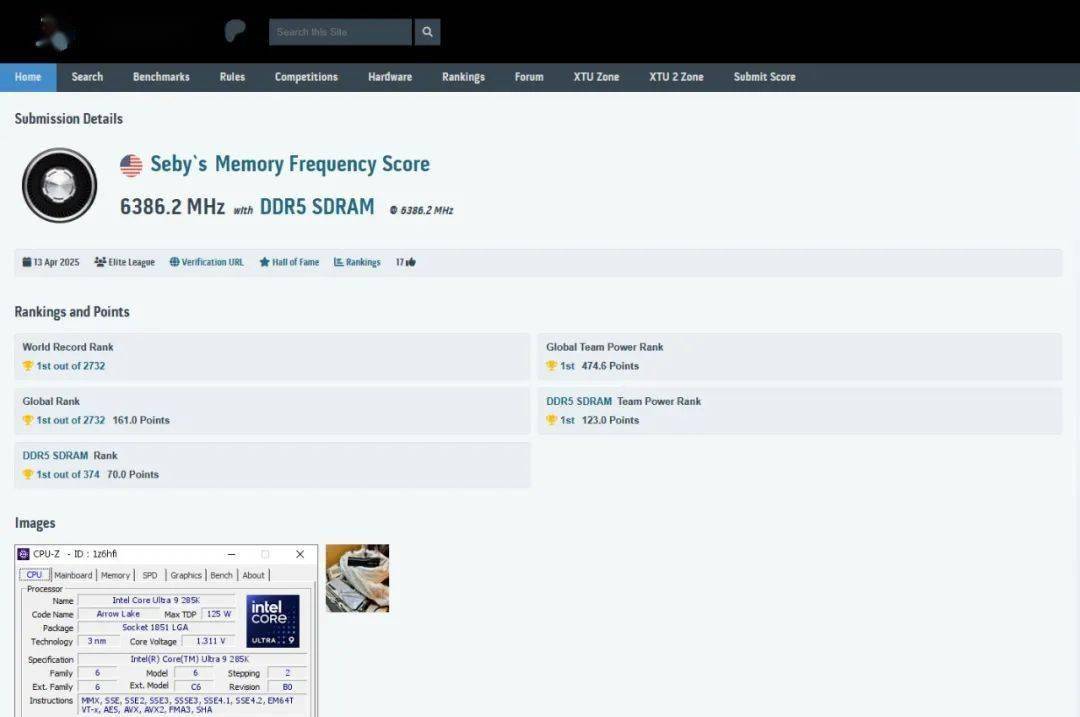Go to Benchmarks in the navigation bar
This screenshot has height=717, width=1080.
161,77
